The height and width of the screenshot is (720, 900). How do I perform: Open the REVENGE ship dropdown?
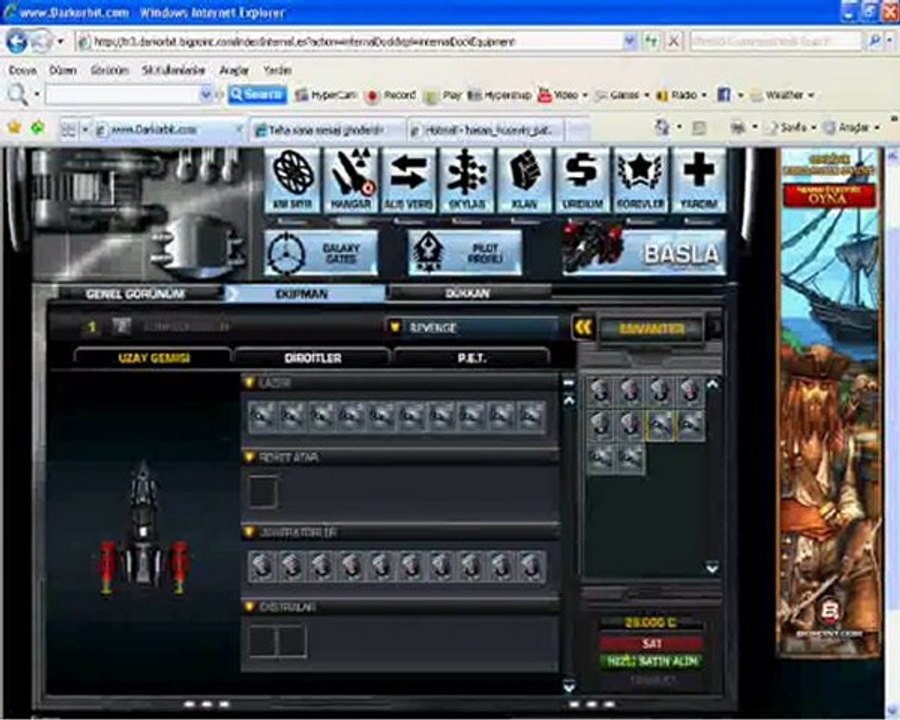(474, 327)
